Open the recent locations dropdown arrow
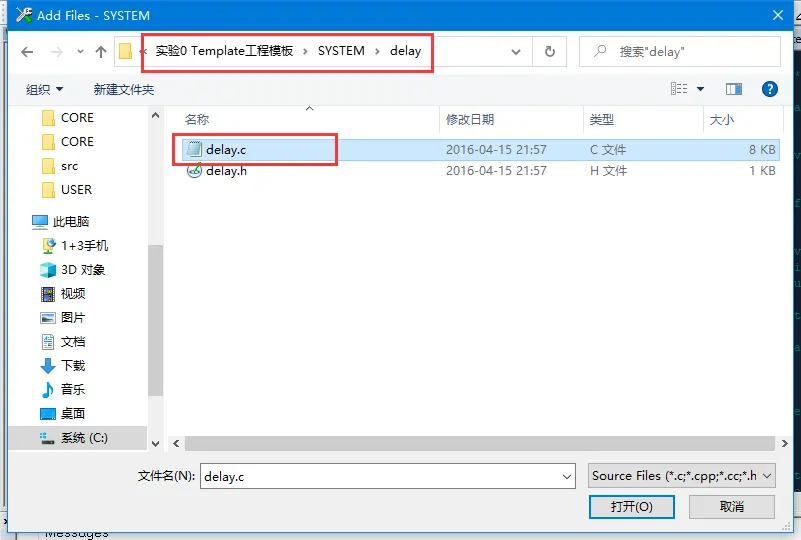This screenshot has height=540, width=801. tap(80, 52)
